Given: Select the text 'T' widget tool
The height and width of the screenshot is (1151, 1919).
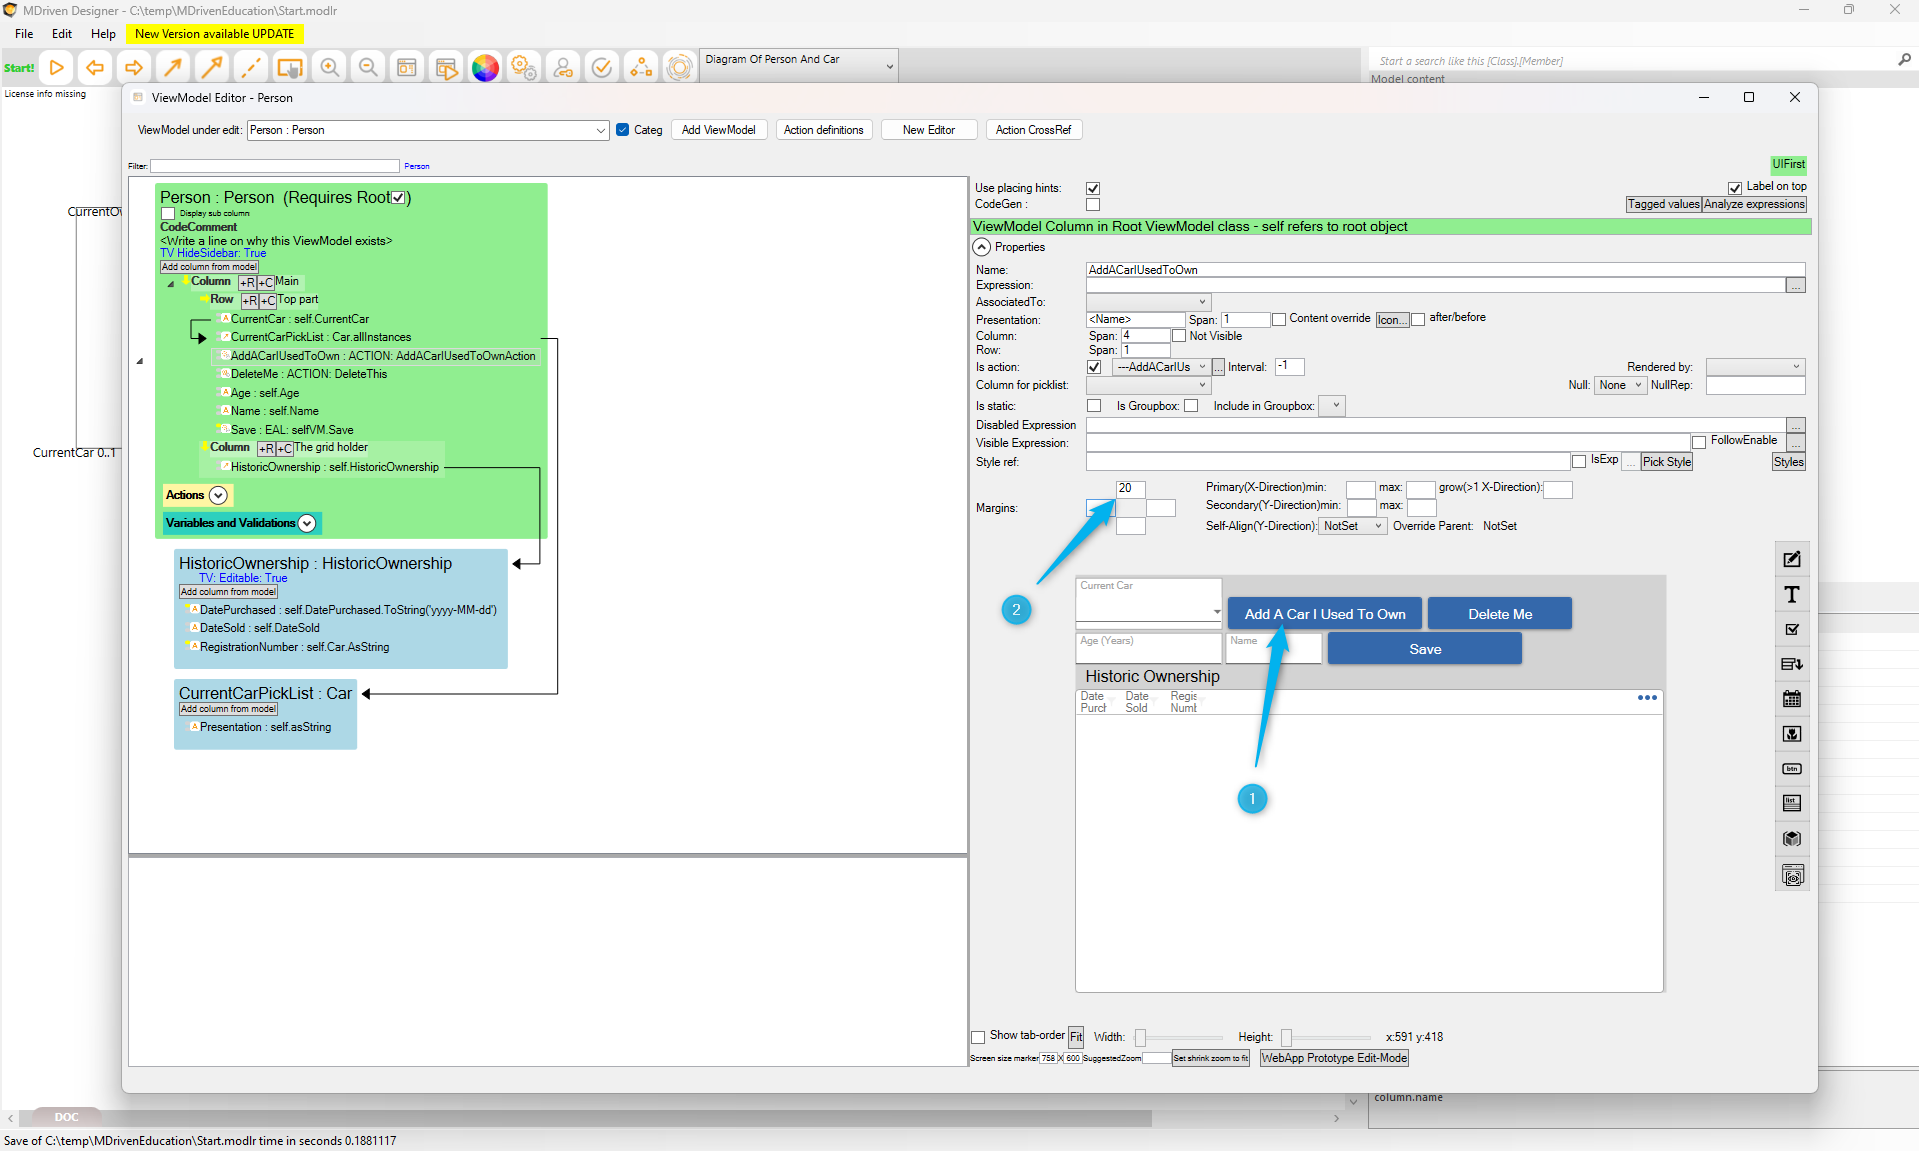Looking at the screenshot, I should tap(1792, 595).
